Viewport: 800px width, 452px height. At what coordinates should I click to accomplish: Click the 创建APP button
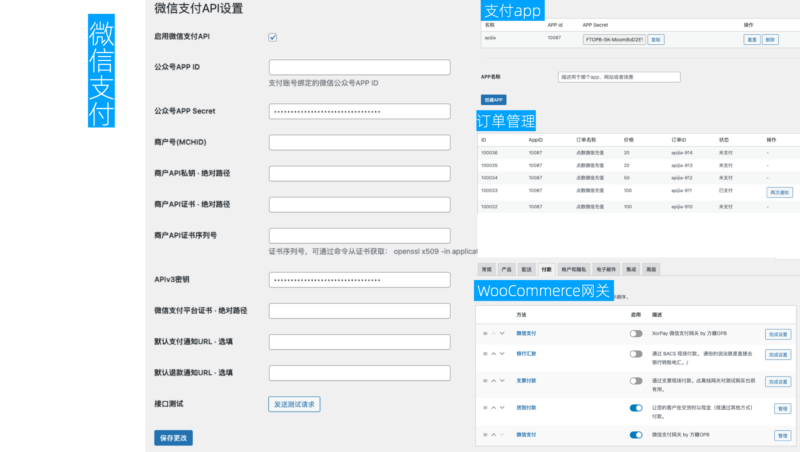pyautogui.click(x=494, y=100)
